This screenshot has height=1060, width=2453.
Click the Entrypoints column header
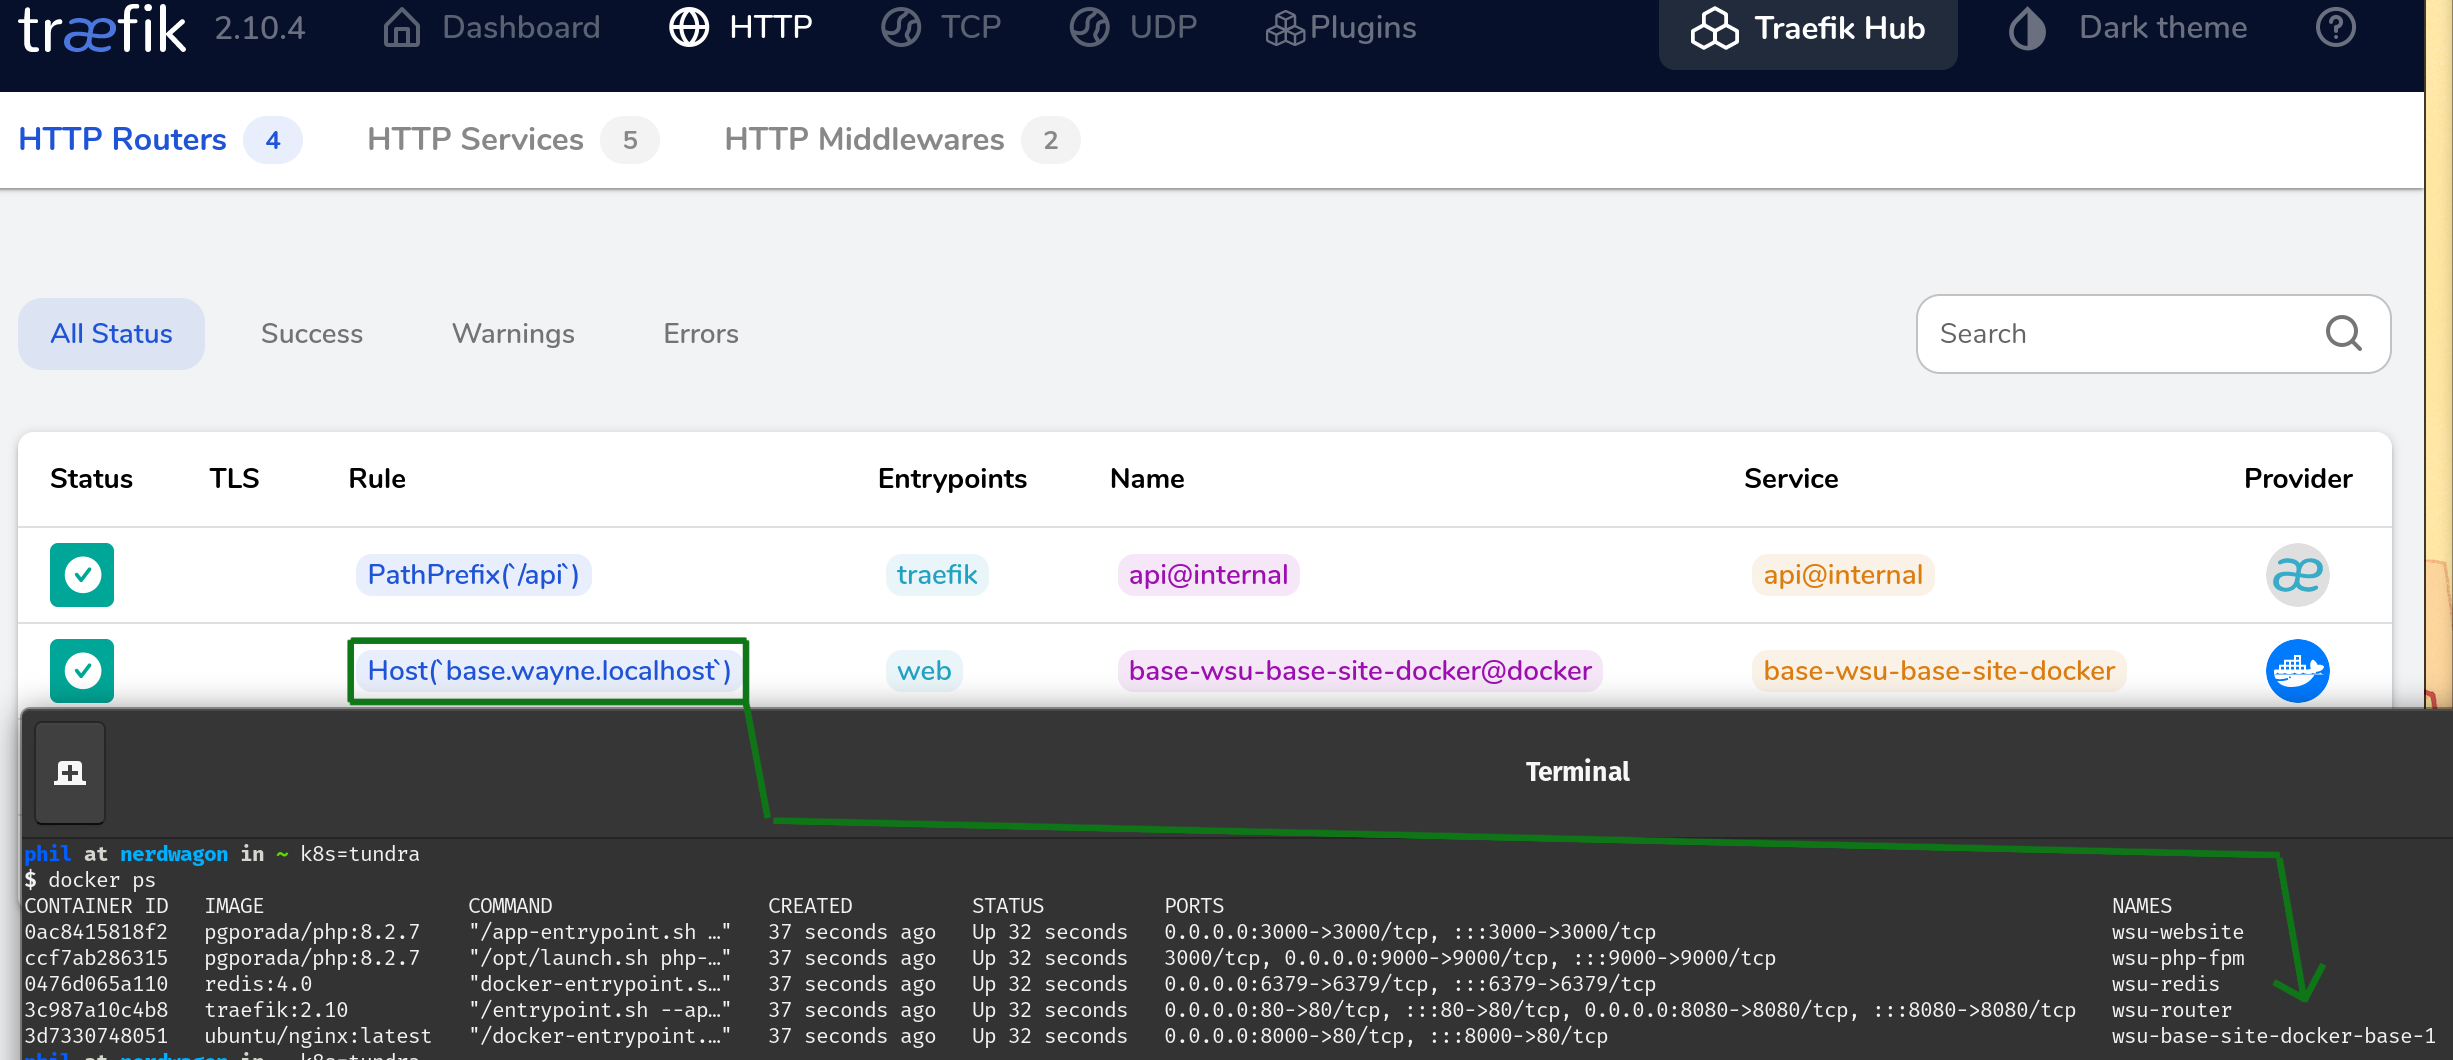[x=952, y=479]
